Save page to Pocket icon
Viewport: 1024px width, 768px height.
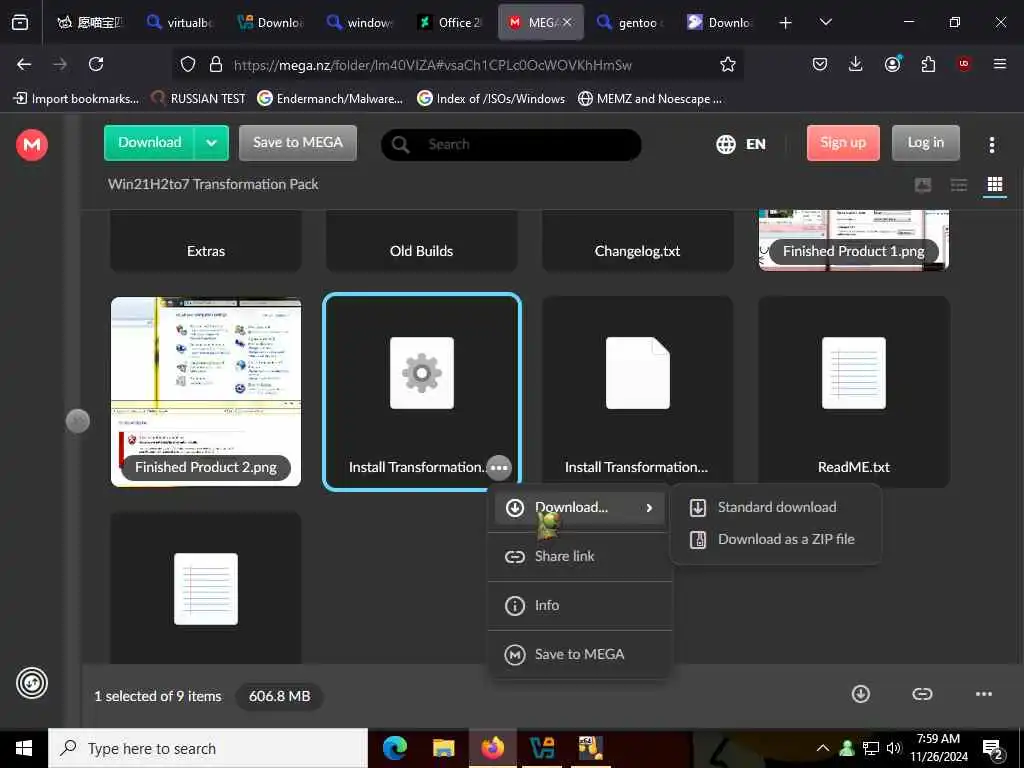820,64
